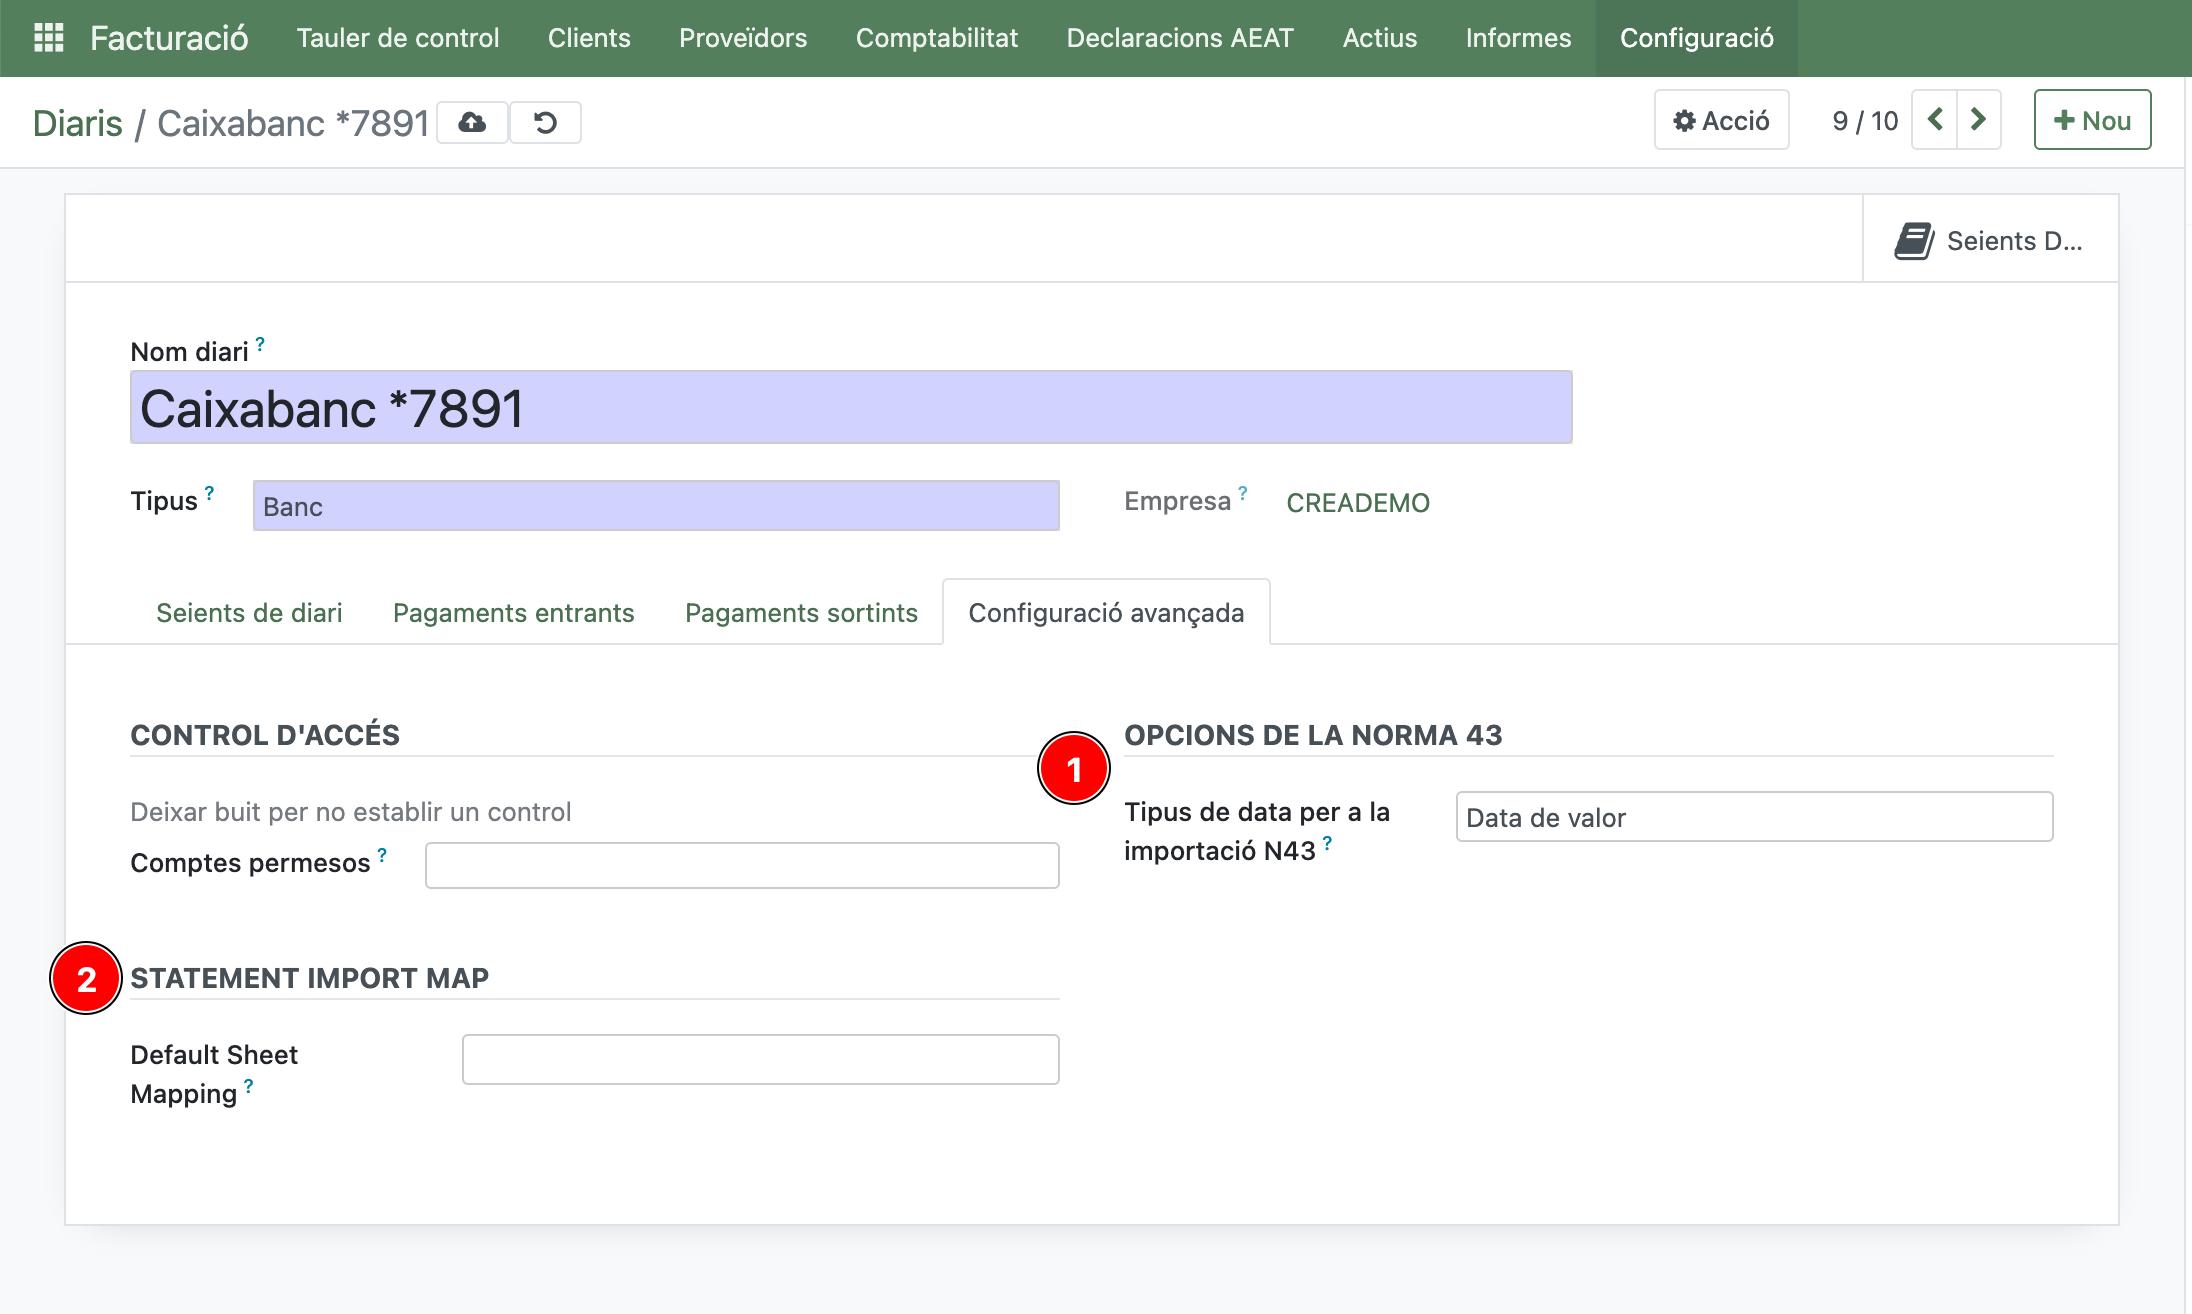2192x1314 pixels.
Task: Click the discard changes undo icon
Action: [545, 123]
